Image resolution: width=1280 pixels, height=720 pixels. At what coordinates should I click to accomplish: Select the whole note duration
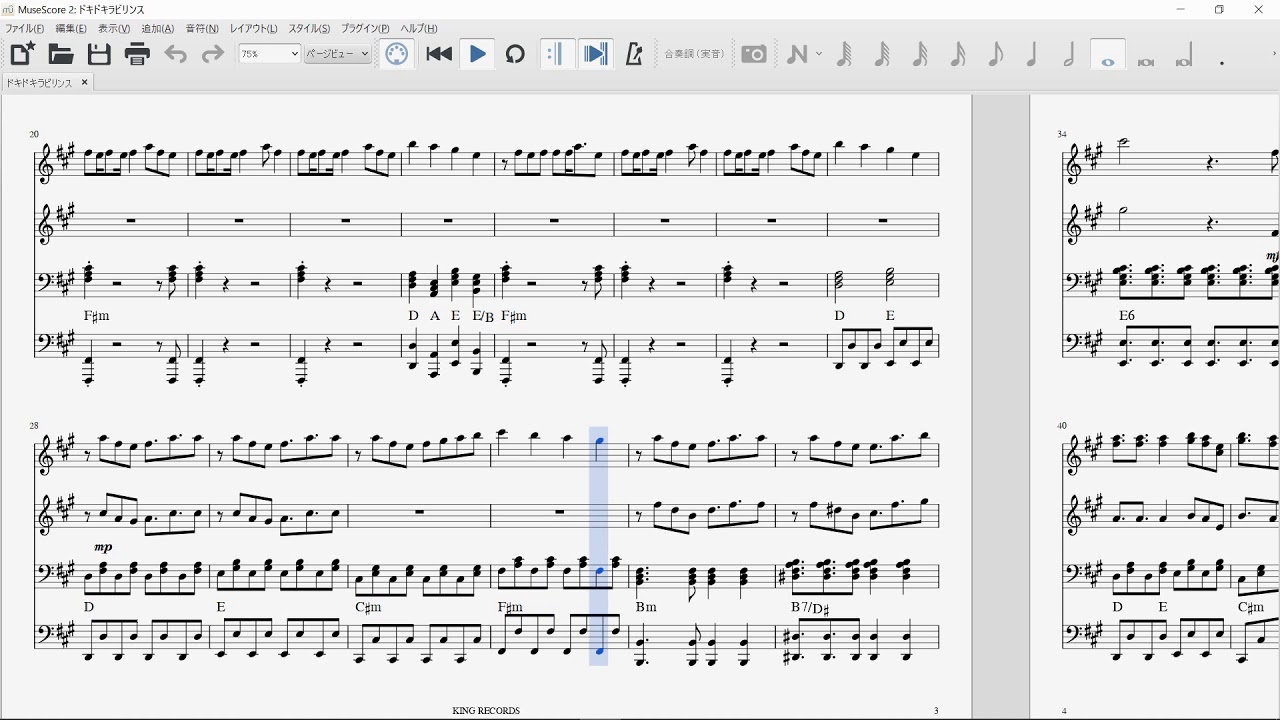click(x=1107, y=56)
